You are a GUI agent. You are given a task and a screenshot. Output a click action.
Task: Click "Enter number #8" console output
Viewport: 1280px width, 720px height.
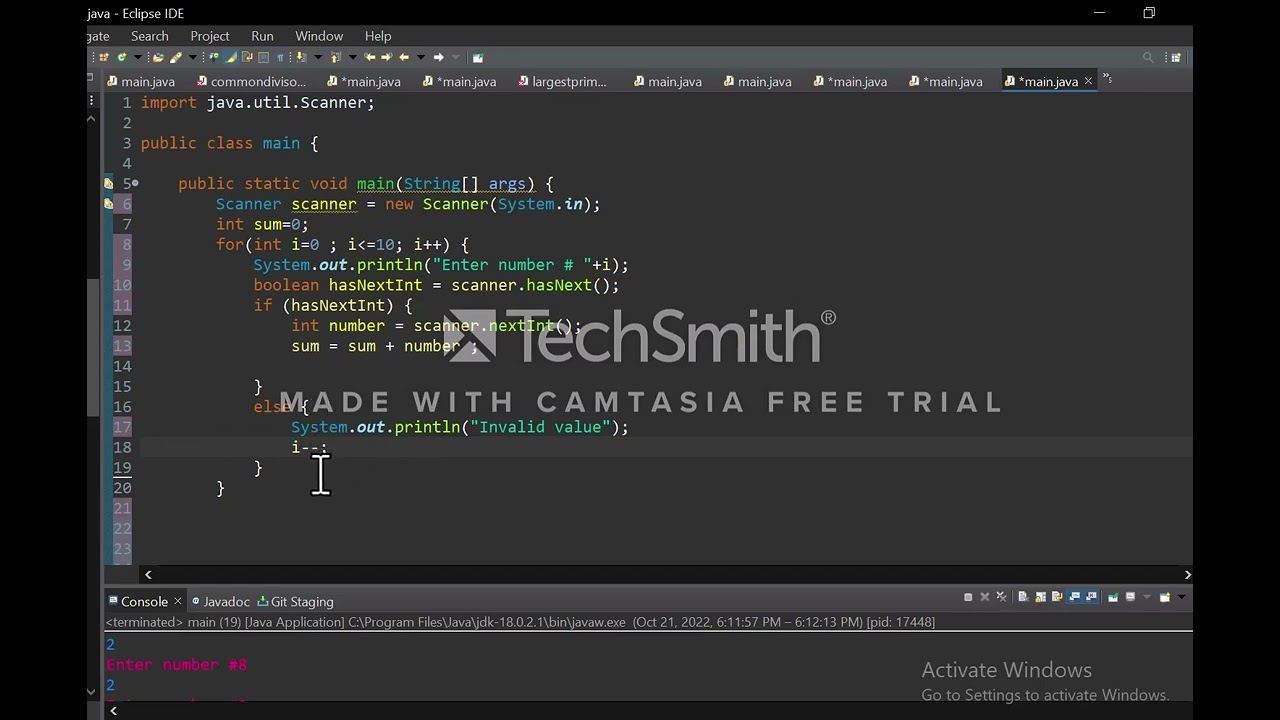tap(177, 665)
